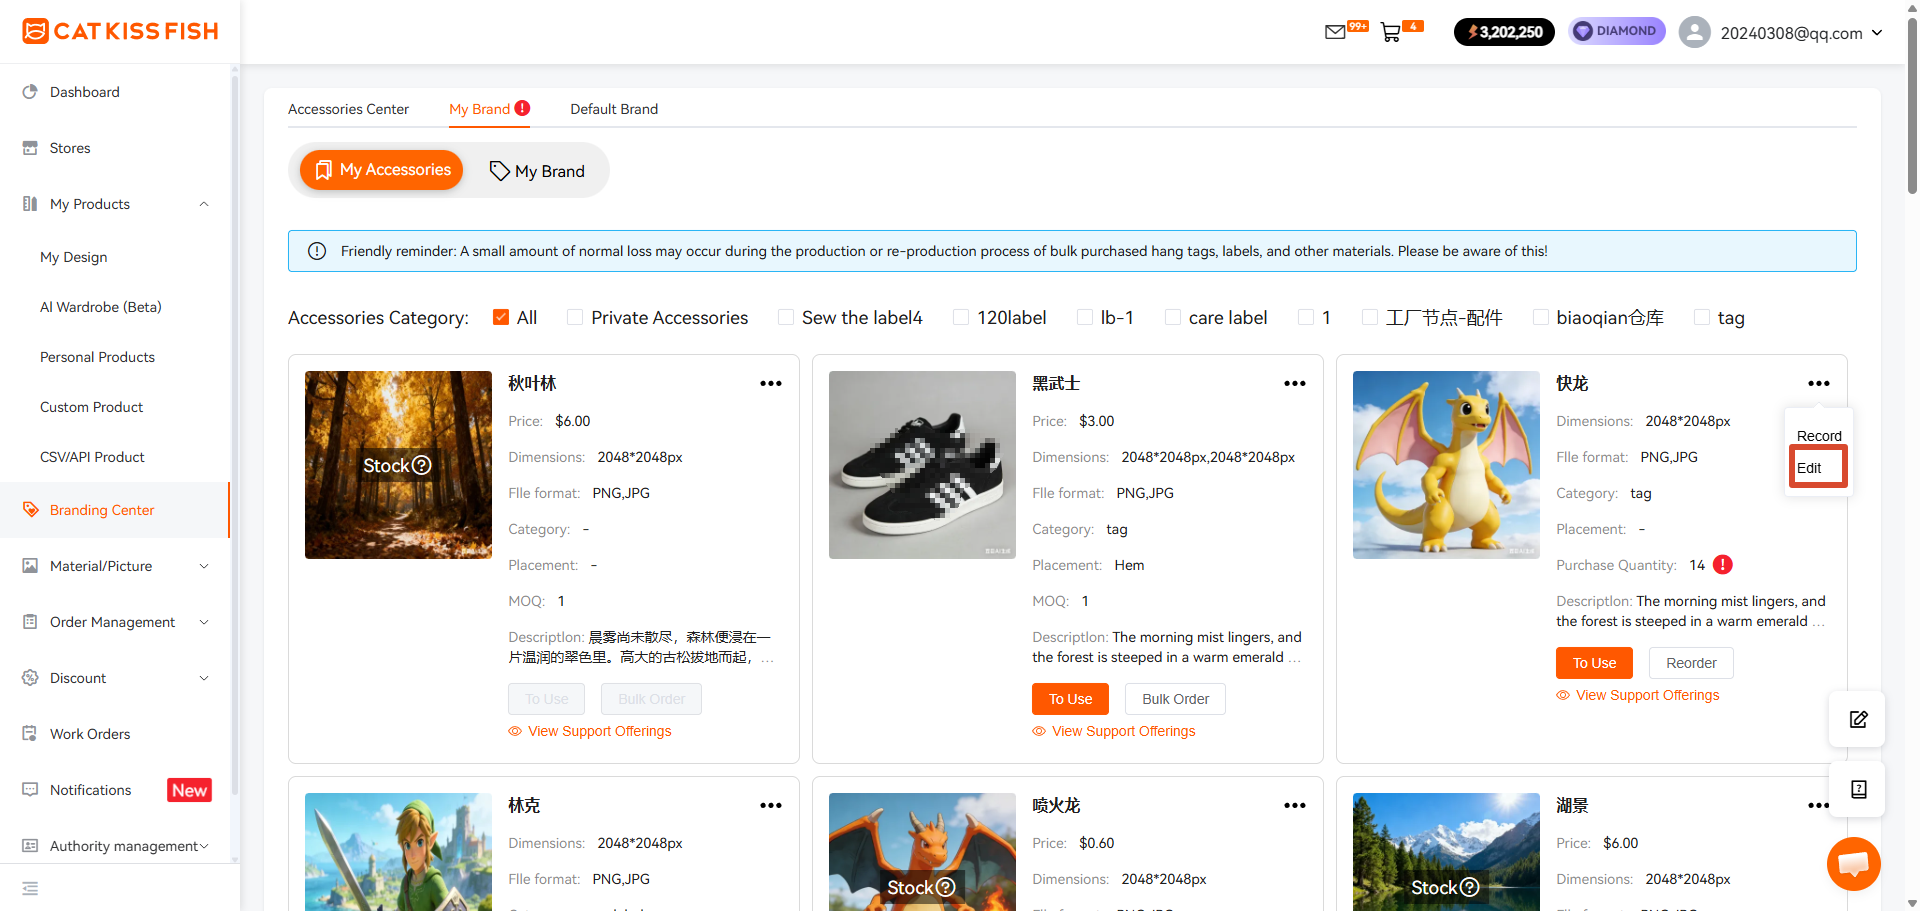The height and width of the screenshot is (911, 1920).
Task: Check the biaoqian仓库 checkbox
Action: [1541, 317]
